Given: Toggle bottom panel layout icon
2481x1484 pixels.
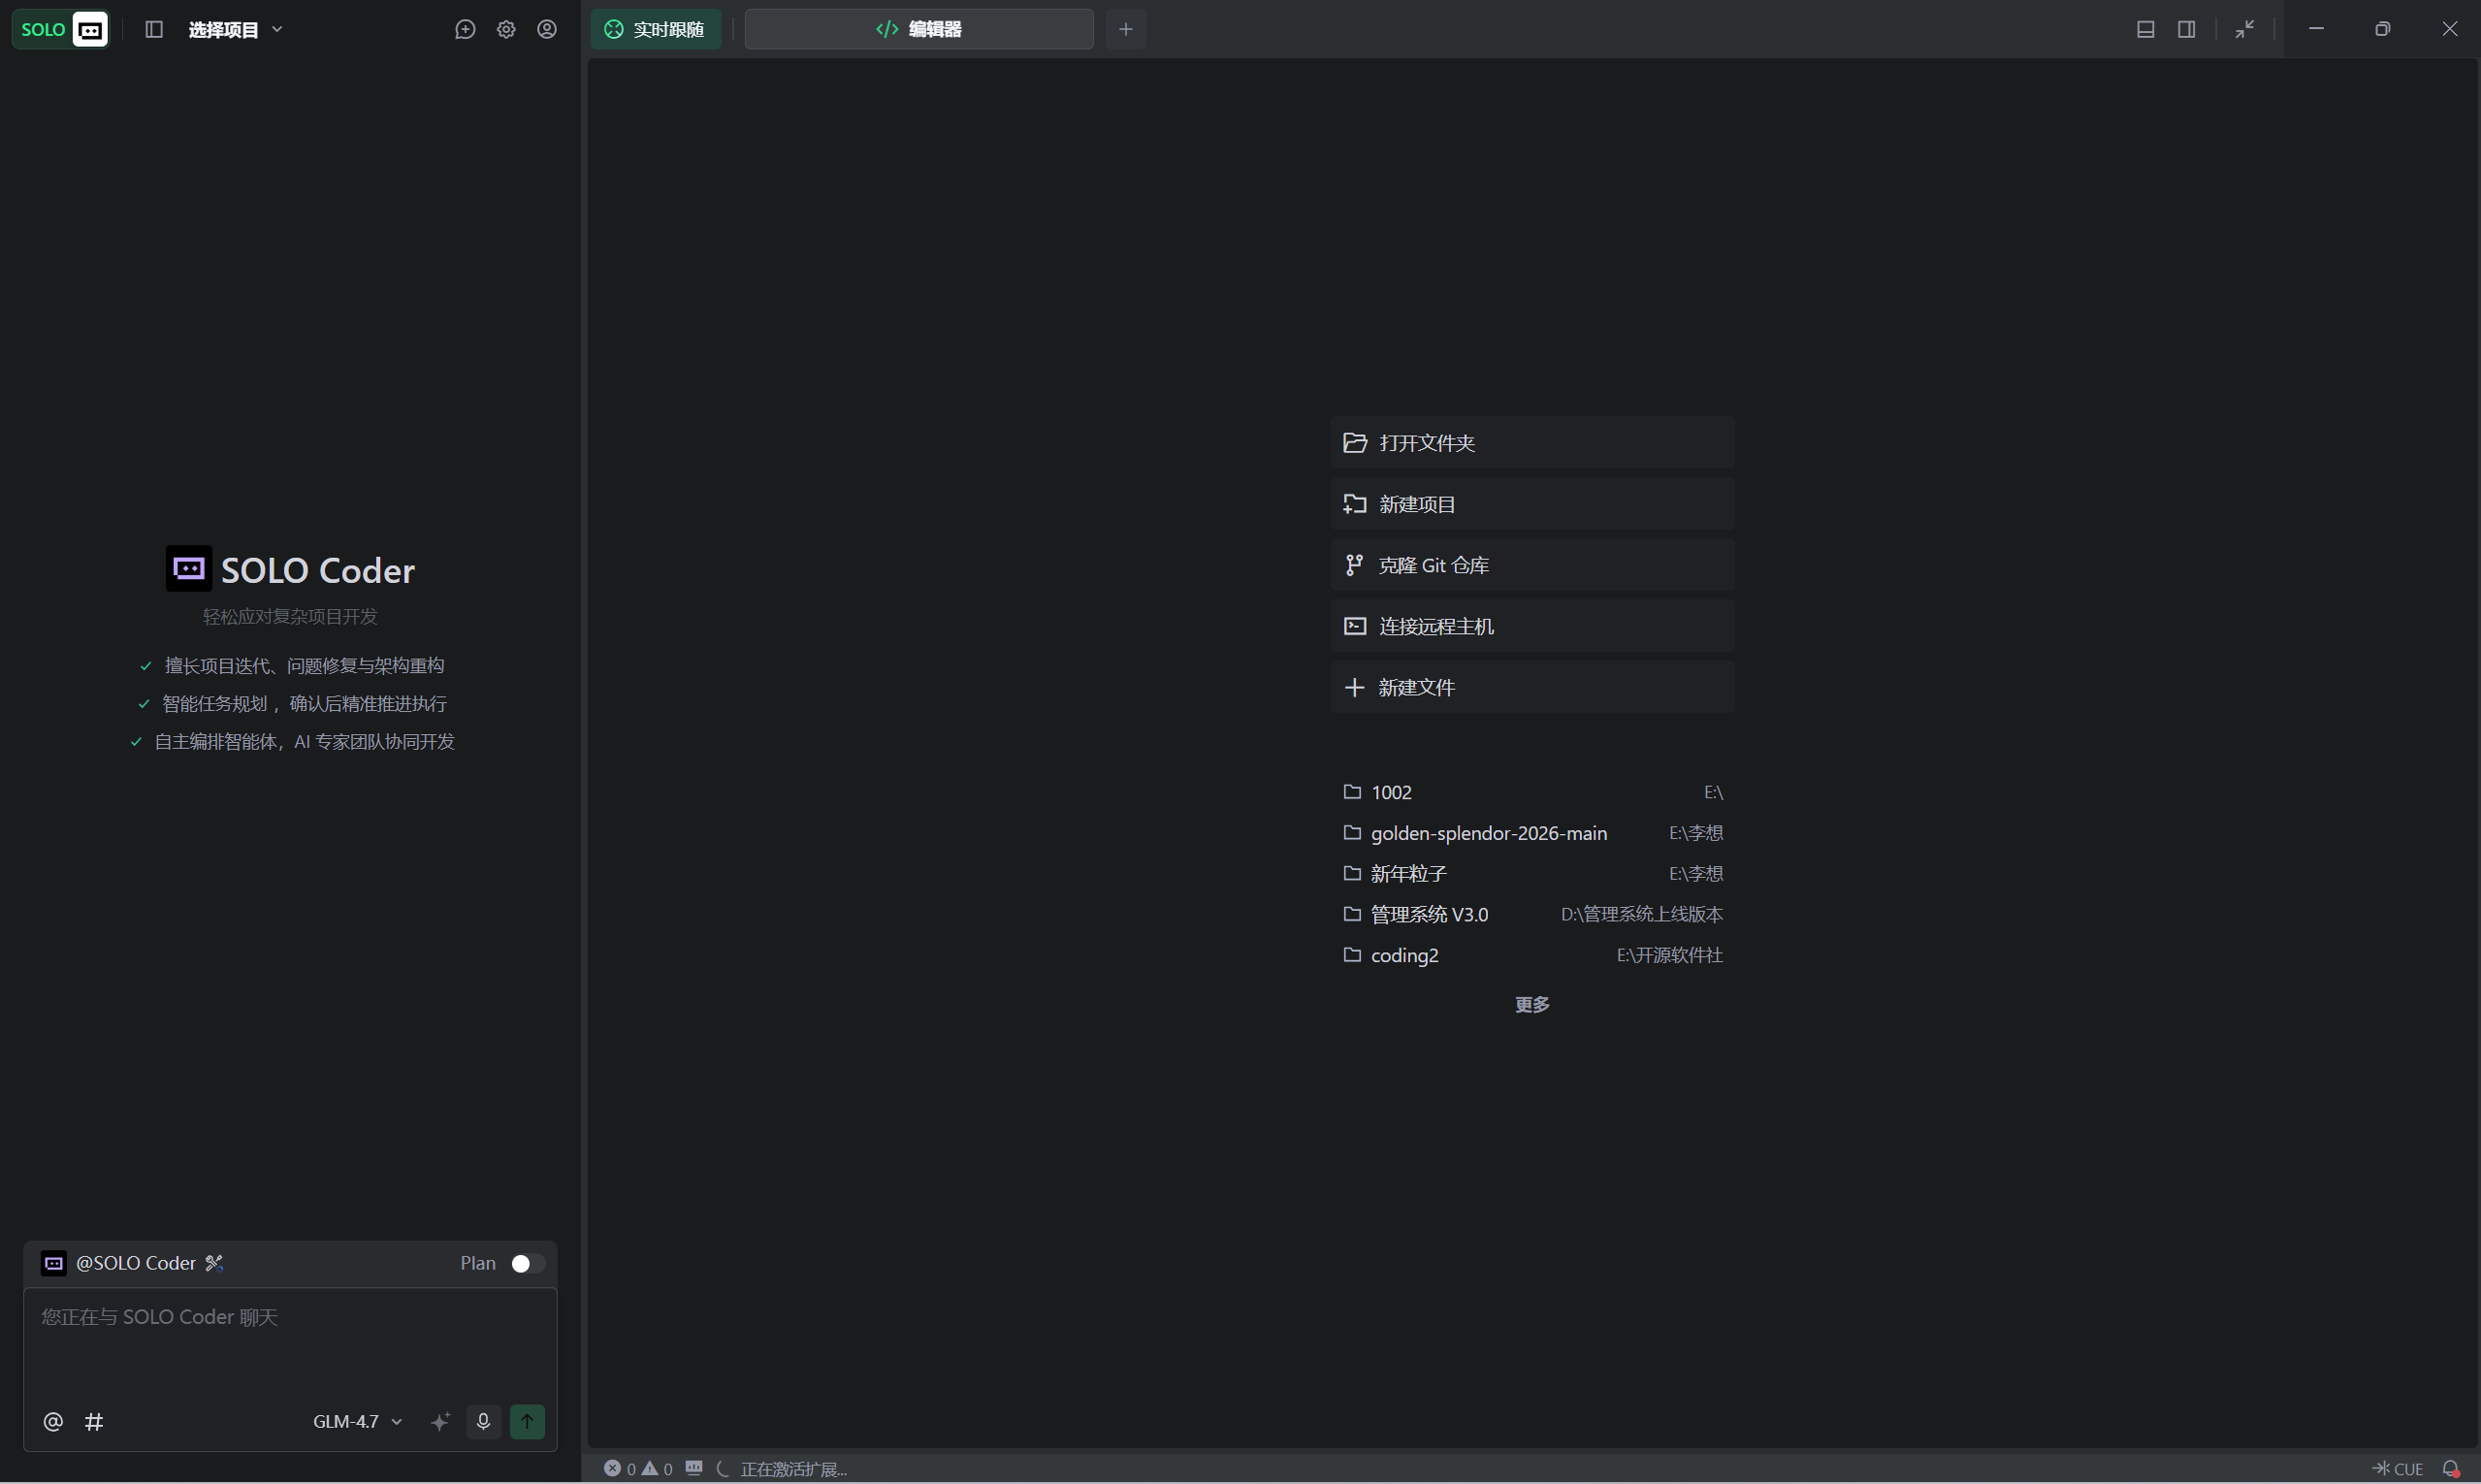Looking at the screenshot, I should pos(2145,29).
